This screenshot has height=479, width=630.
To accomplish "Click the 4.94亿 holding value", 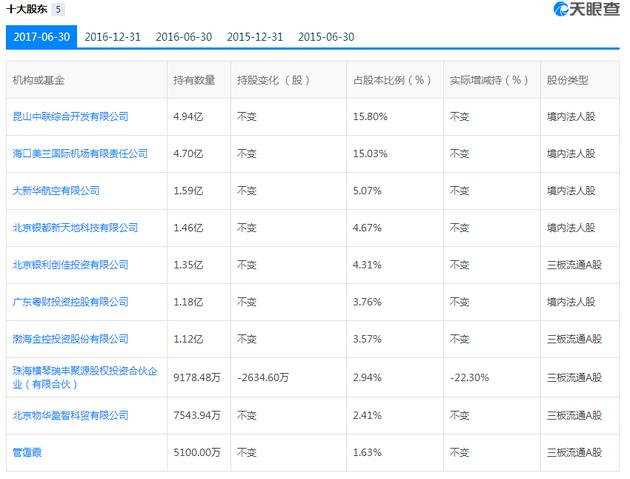I will 188,117.
